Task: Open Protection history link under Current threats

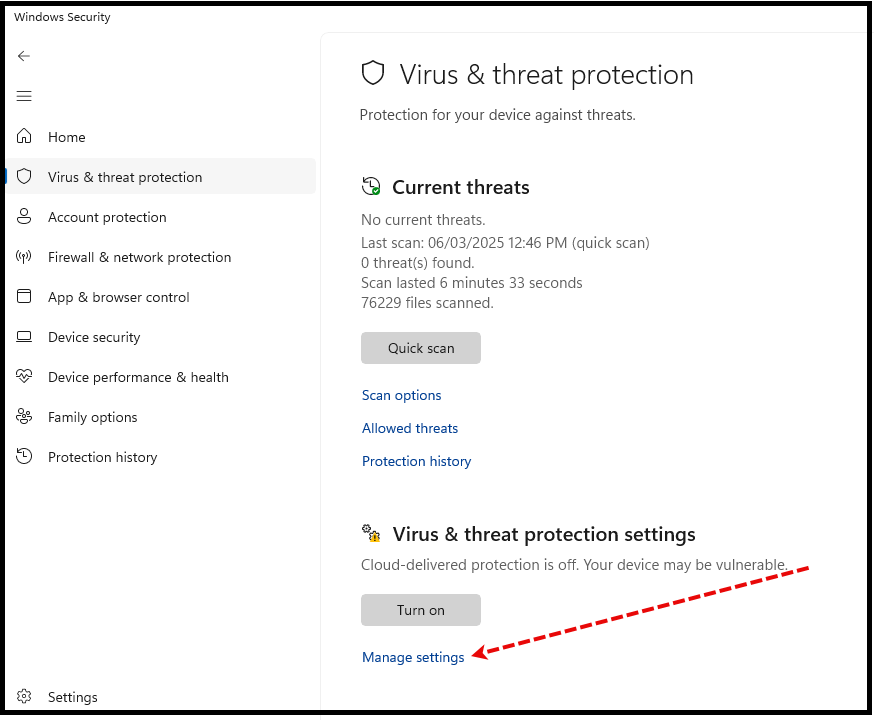Action: [x=416, y=461]
